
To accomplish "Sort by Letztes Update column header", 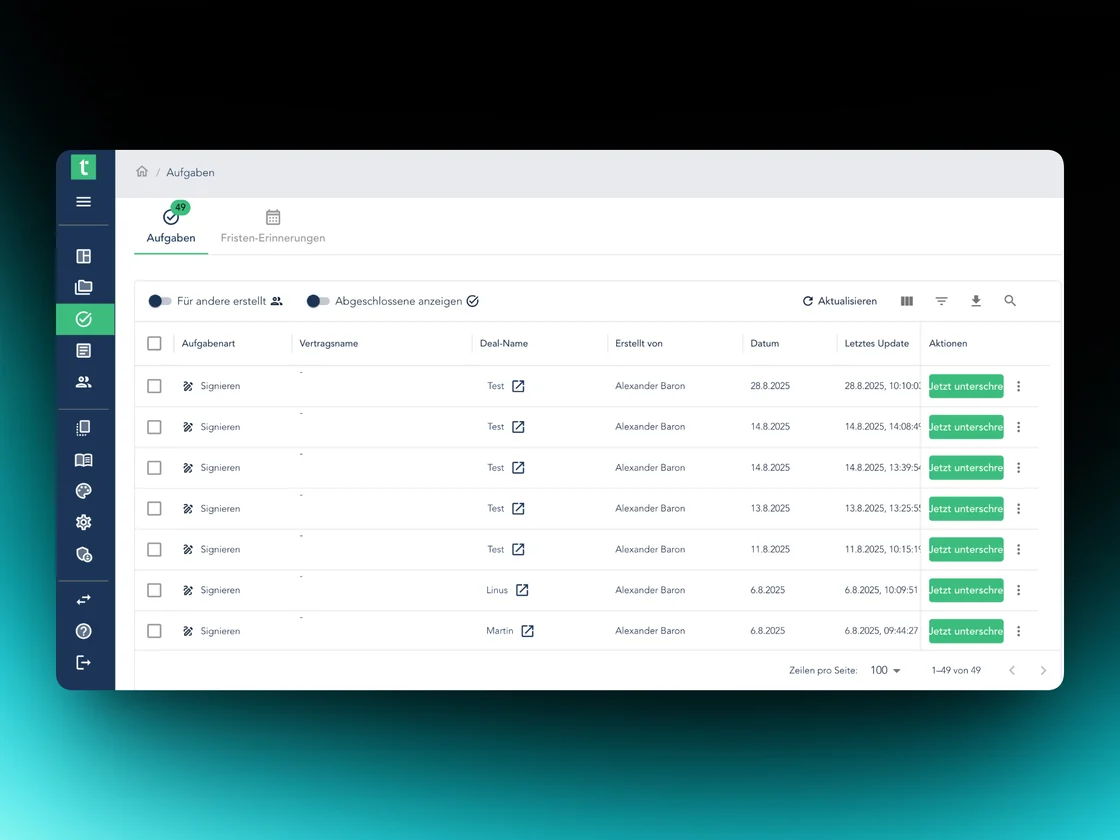I will (x=876, y=344).
